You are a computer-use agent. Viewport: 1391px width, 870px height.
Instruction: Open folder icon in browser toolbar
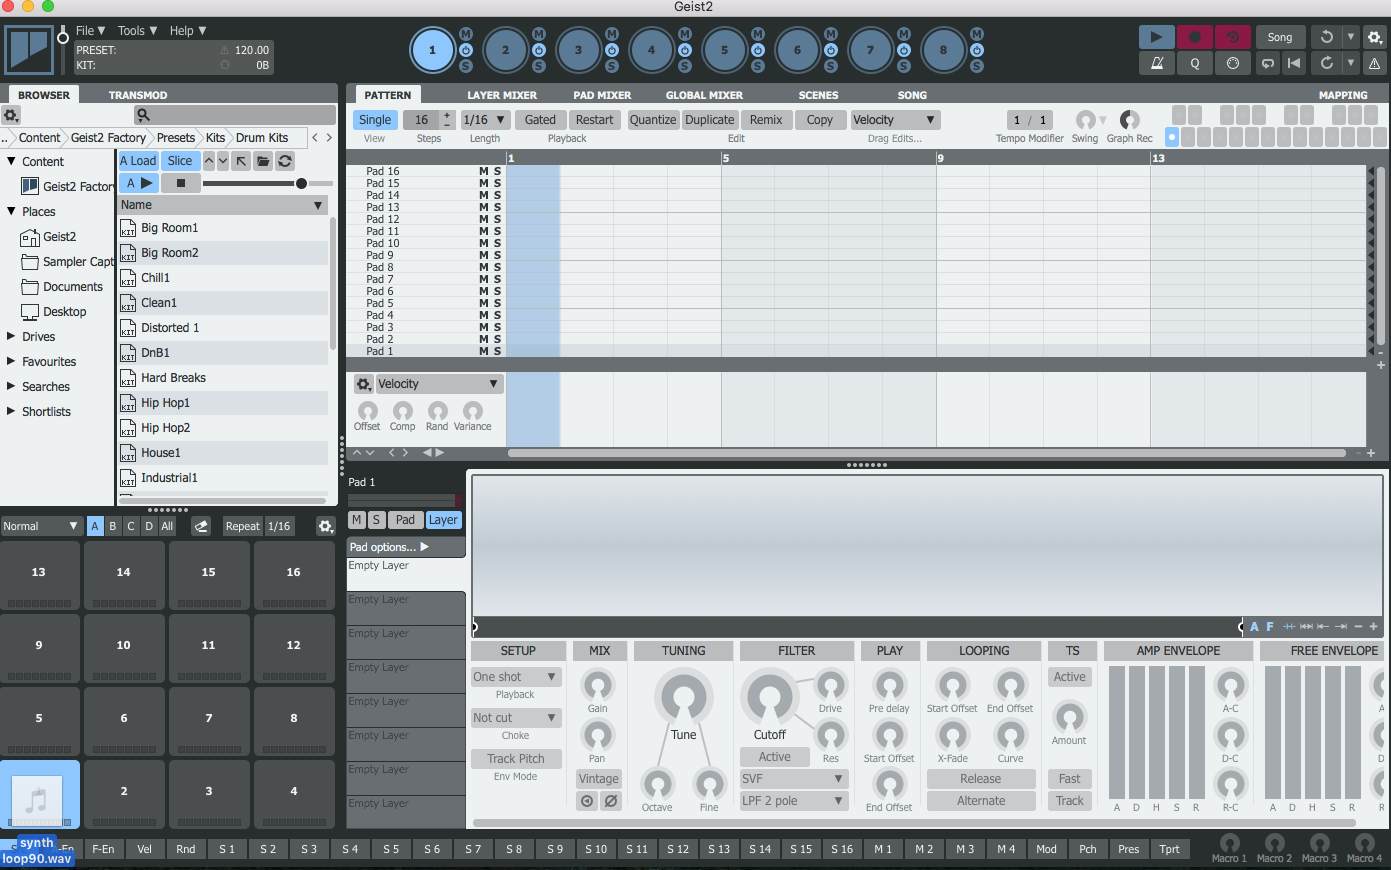(x=263, y=161)
